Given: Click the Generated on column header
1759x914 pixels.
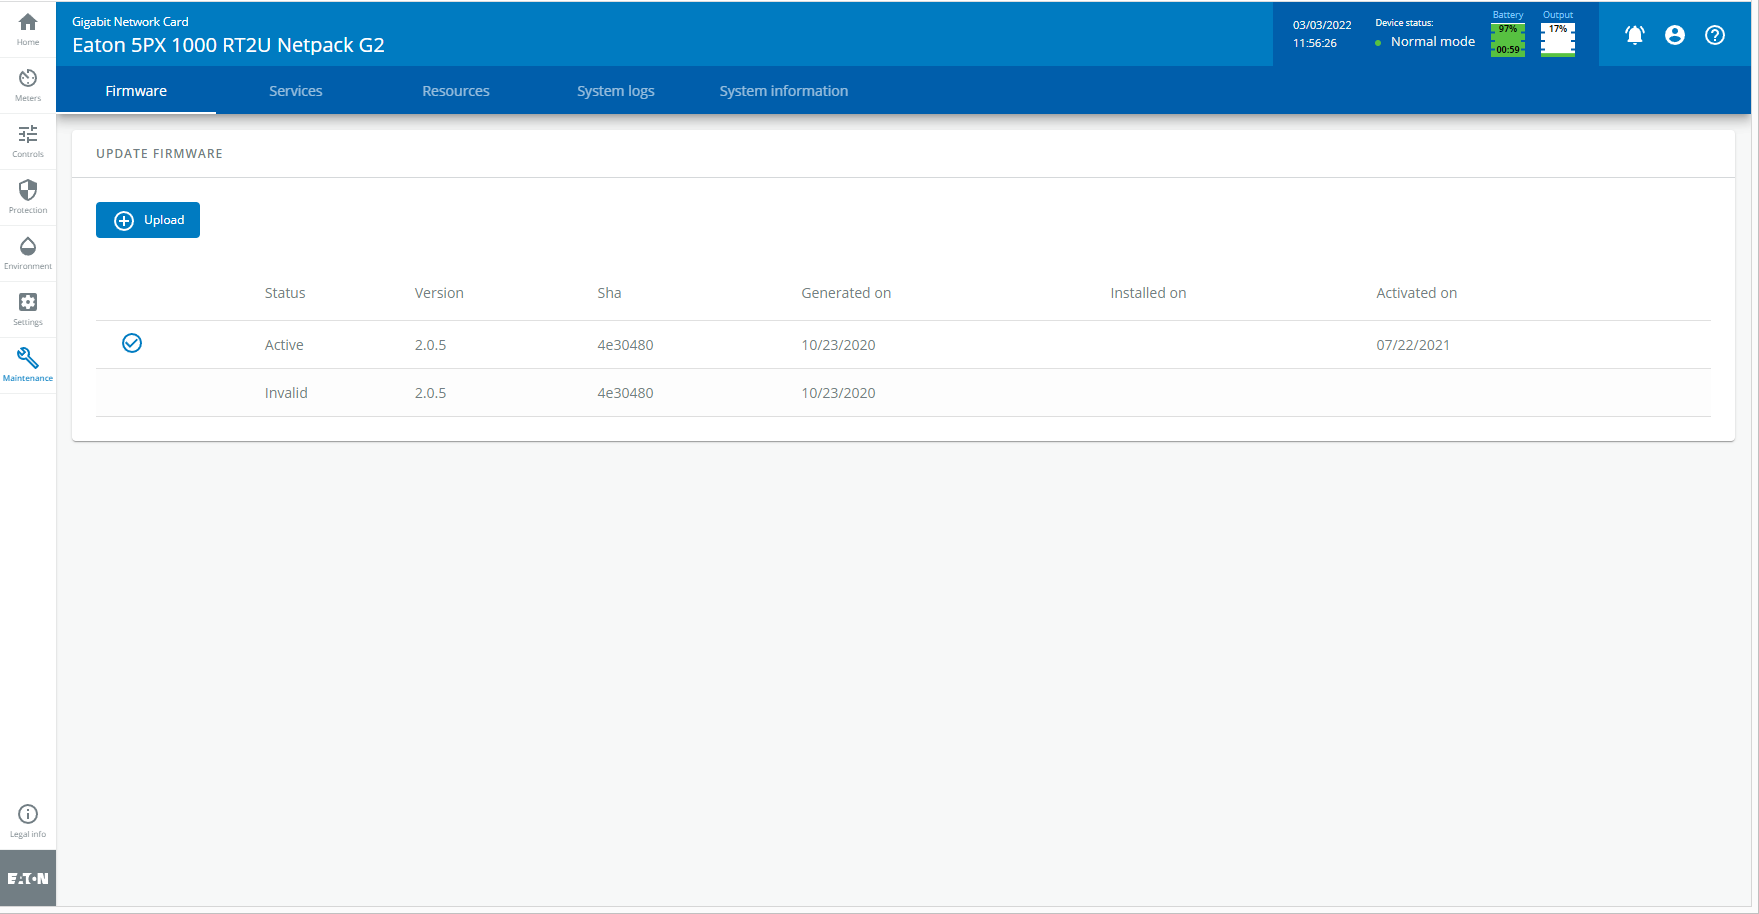Looking at the screenshot, I should (846, 293).
